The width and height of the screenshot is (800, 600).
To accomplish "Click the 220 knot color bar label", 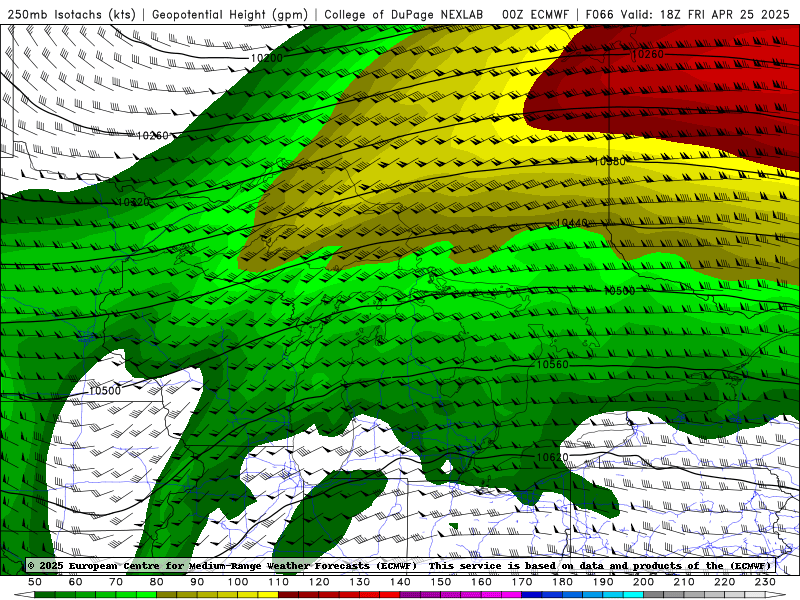I will click(x=725, y=582).
